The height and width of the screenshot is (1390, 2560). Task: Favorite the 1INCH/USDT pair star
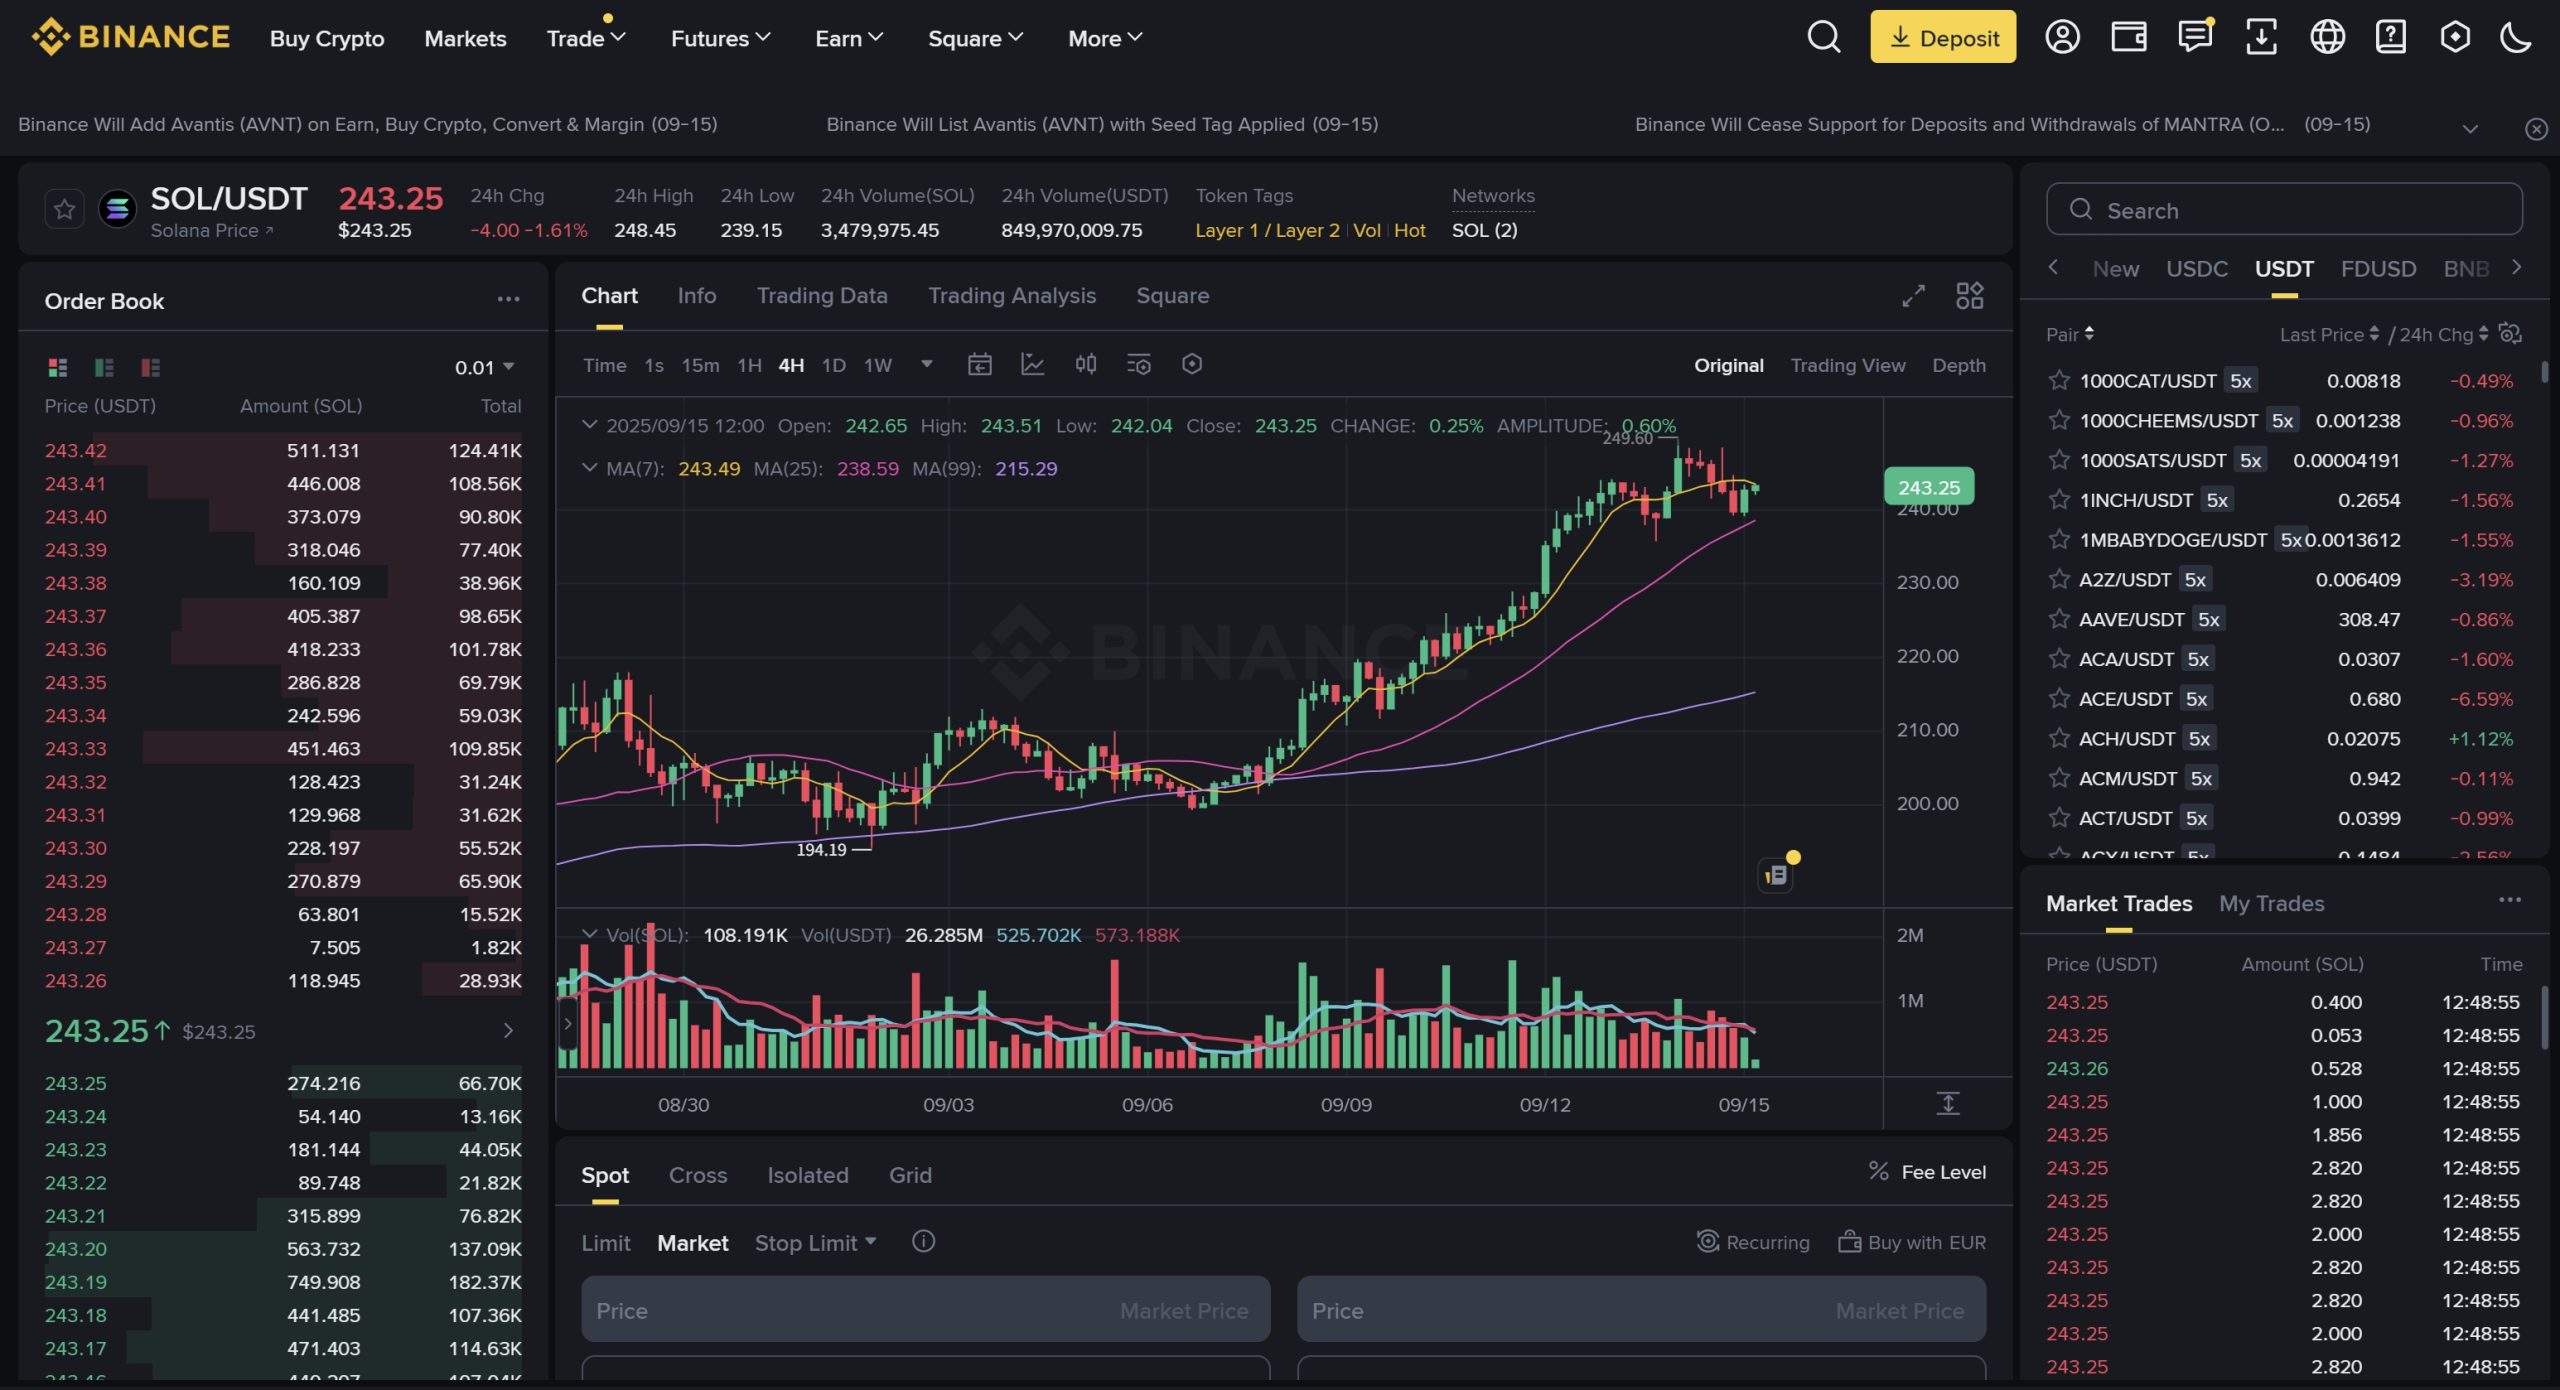click(x=2058, y=499)
